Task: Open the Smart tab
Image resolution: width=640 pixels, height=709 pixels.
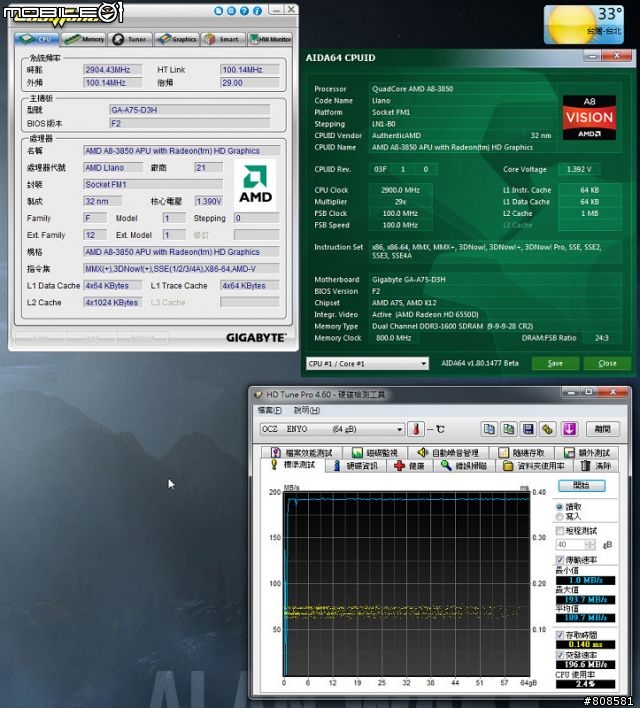Action: pyautogui.click(x=223, y=39)
